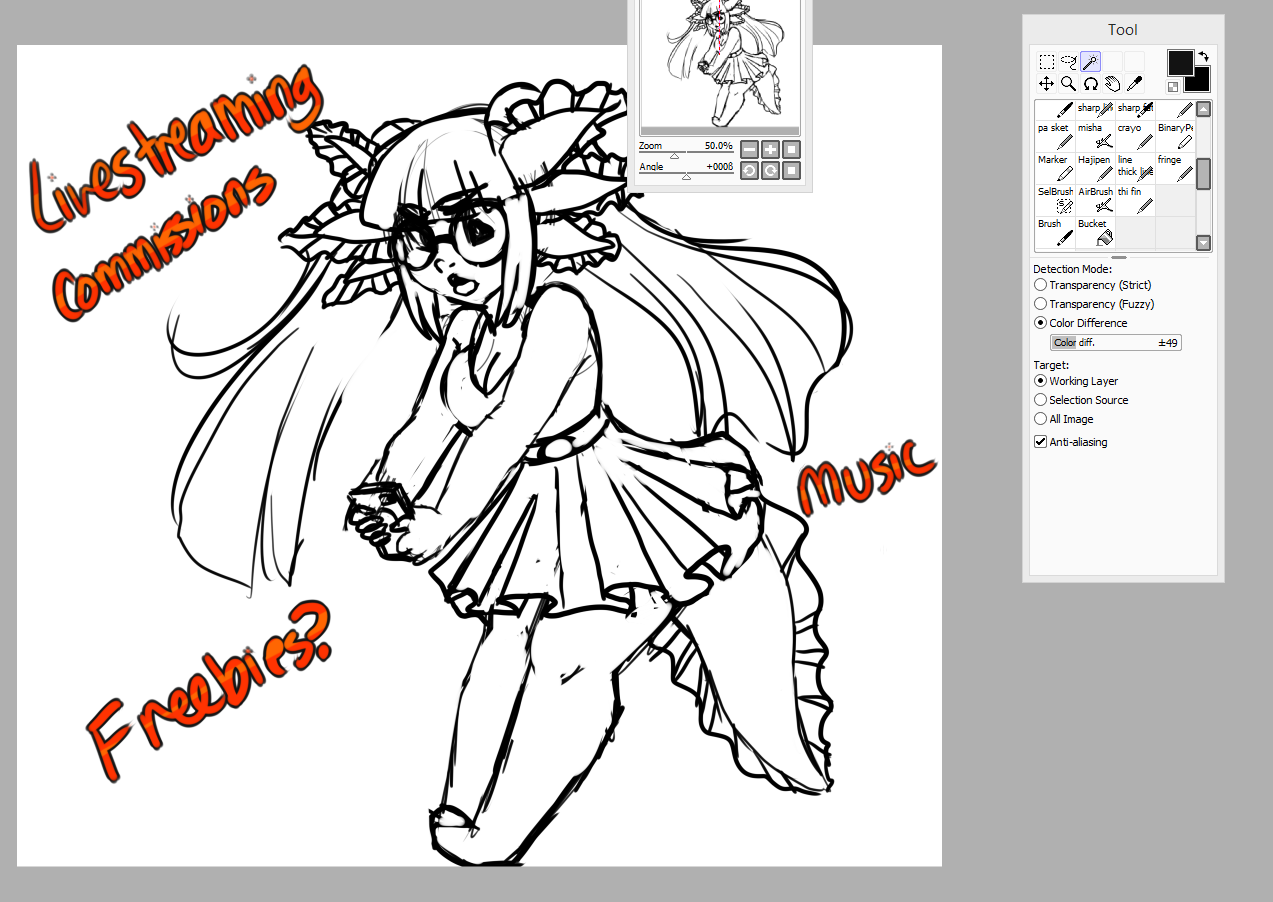Set target to All Image

pyautogui.click(x=1064, y=419)
